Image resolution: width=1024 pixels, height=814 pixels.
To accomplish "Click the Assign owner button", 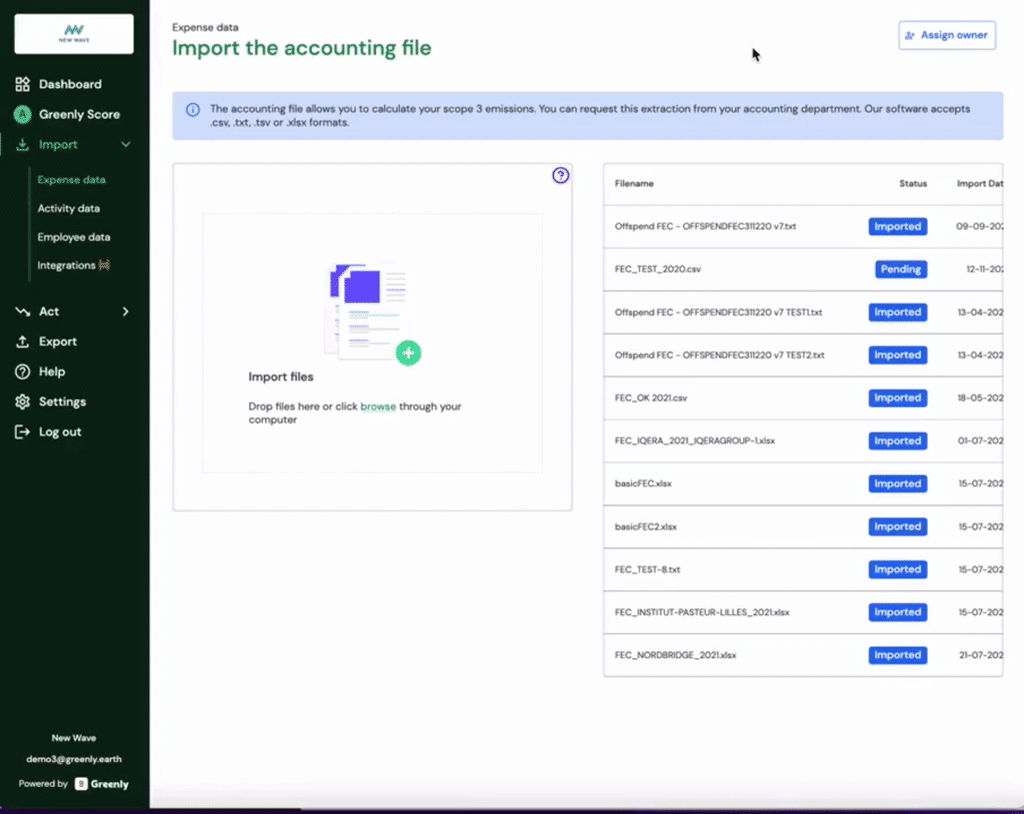I will coord(946,34).
